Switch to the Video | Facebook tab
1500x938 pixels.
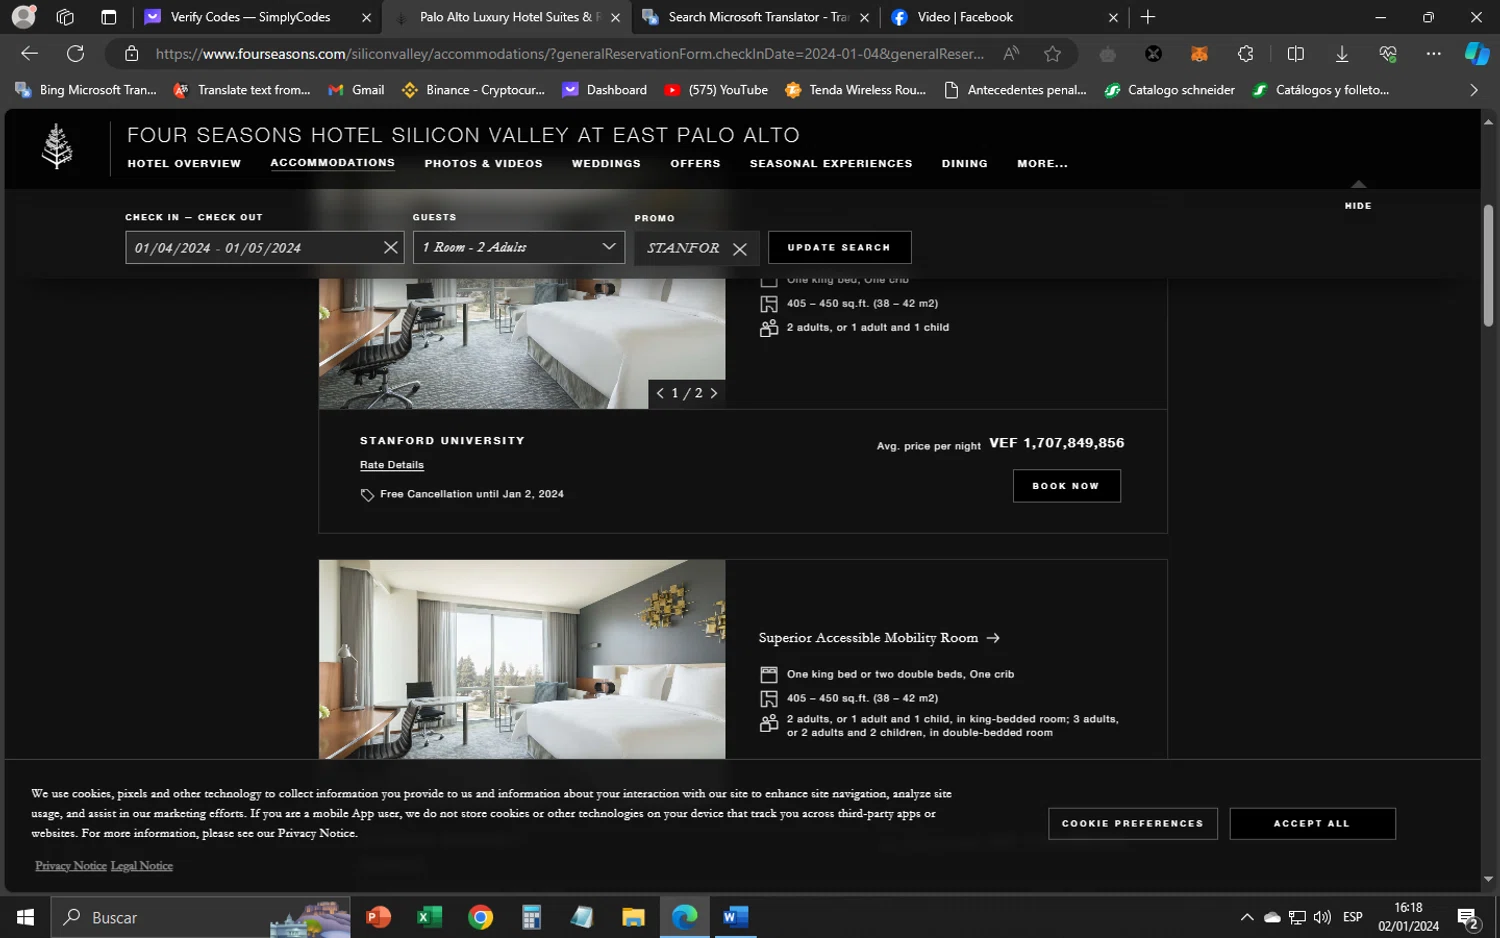1005,17
